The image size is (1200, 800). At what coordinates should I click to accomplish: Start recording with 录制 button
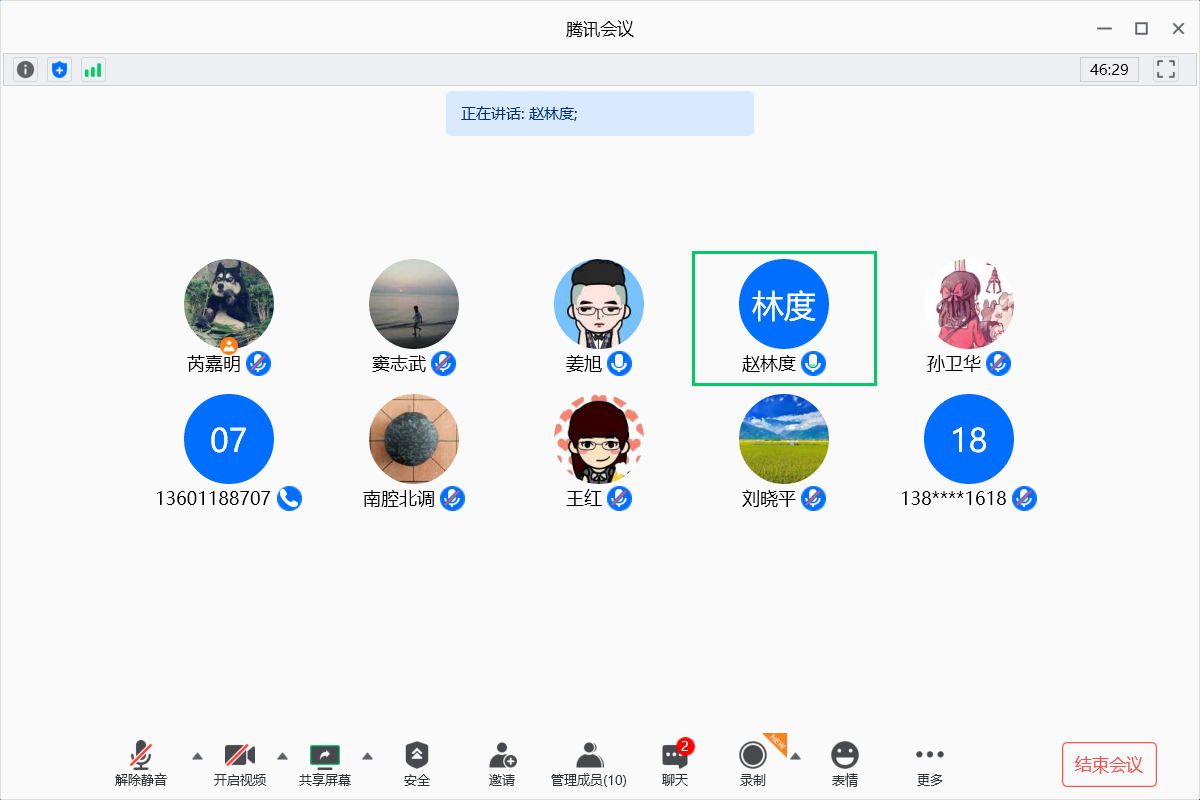coord(753,764)
